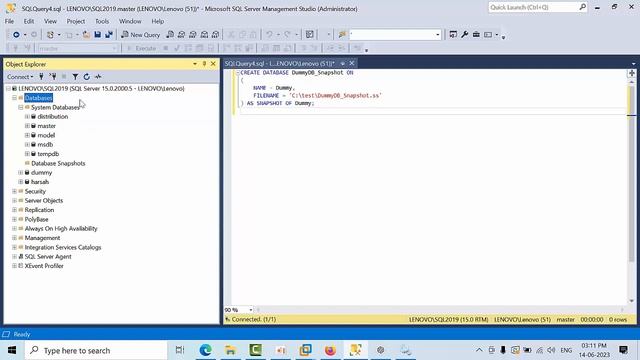Open the Window menu
Image resolution: width=640 pixels, height=360 pixels.
(x=130, y=21)
